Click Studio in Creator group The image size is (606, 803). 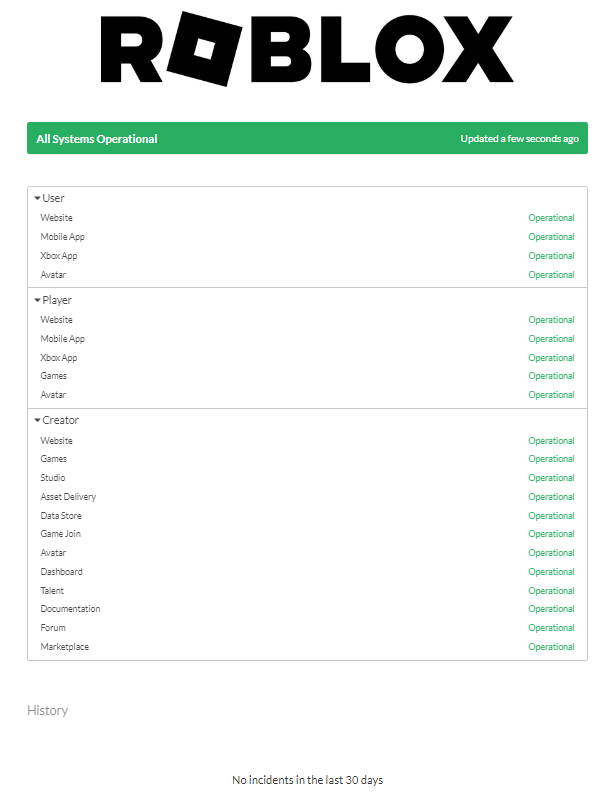click(x=53, y=478)
